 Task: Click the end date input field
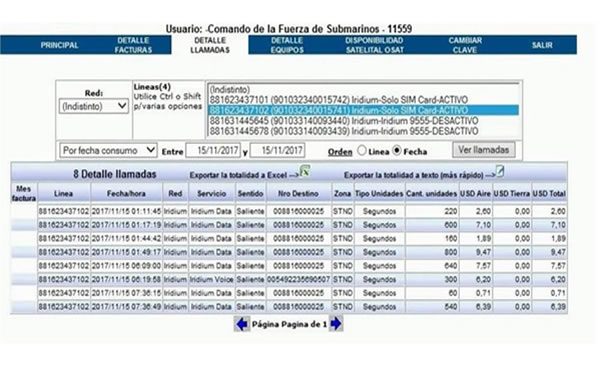[x=277, y=150]
